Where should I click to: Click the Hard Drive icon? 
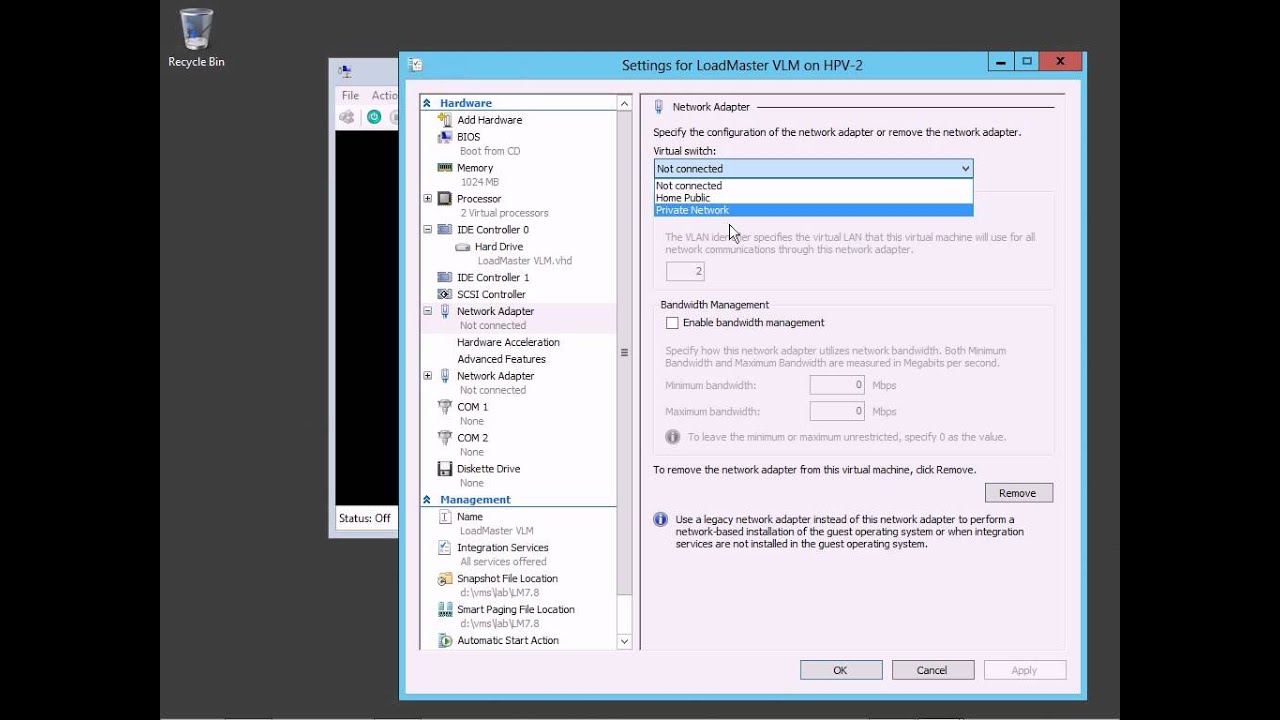(x=462, y=247)
